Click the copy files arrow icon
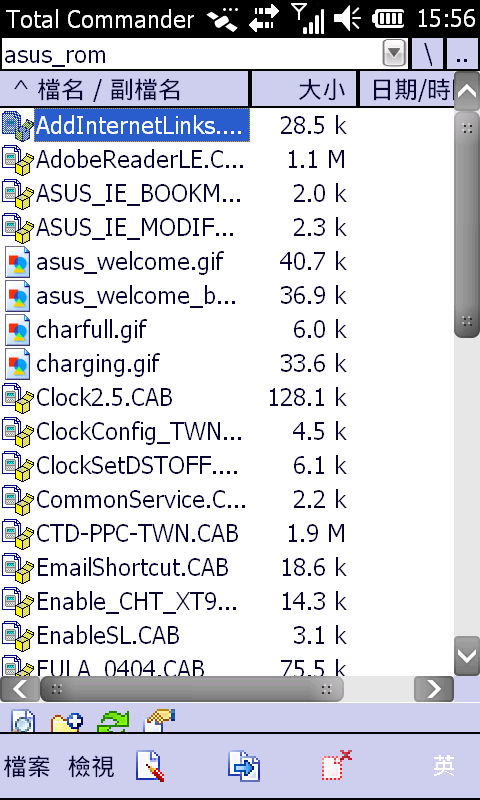 pos(244,766)
